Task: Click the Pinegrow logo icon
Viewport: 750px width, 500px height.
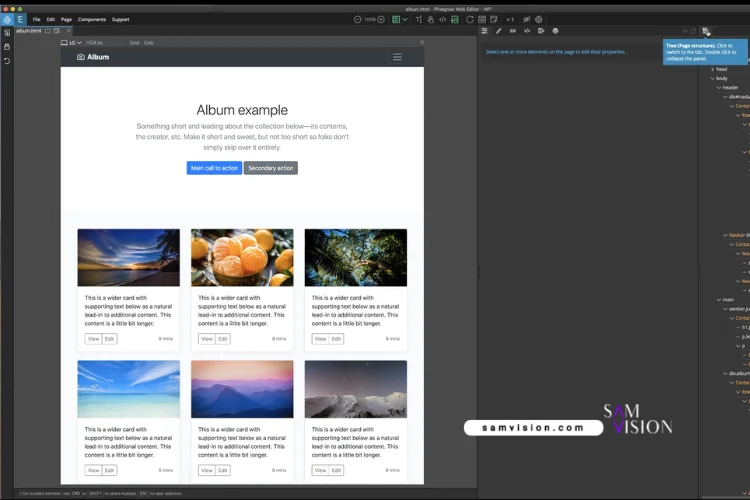Action: click(7, 20)
